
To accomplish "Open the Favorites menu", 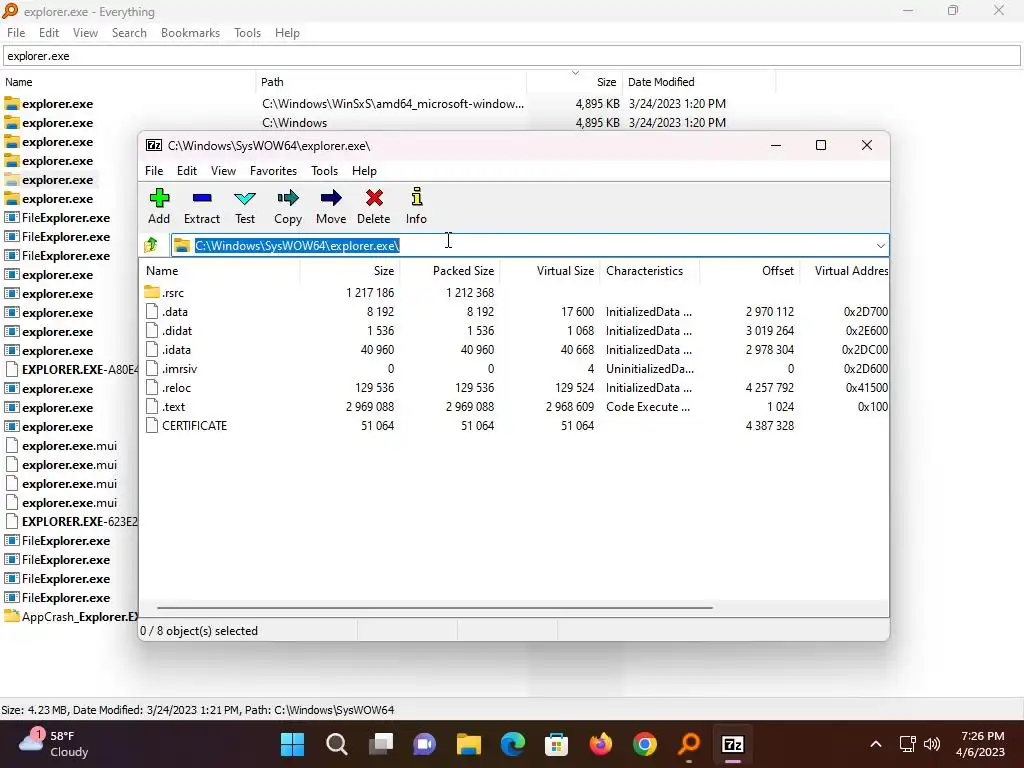I will [x=274, y=170].
